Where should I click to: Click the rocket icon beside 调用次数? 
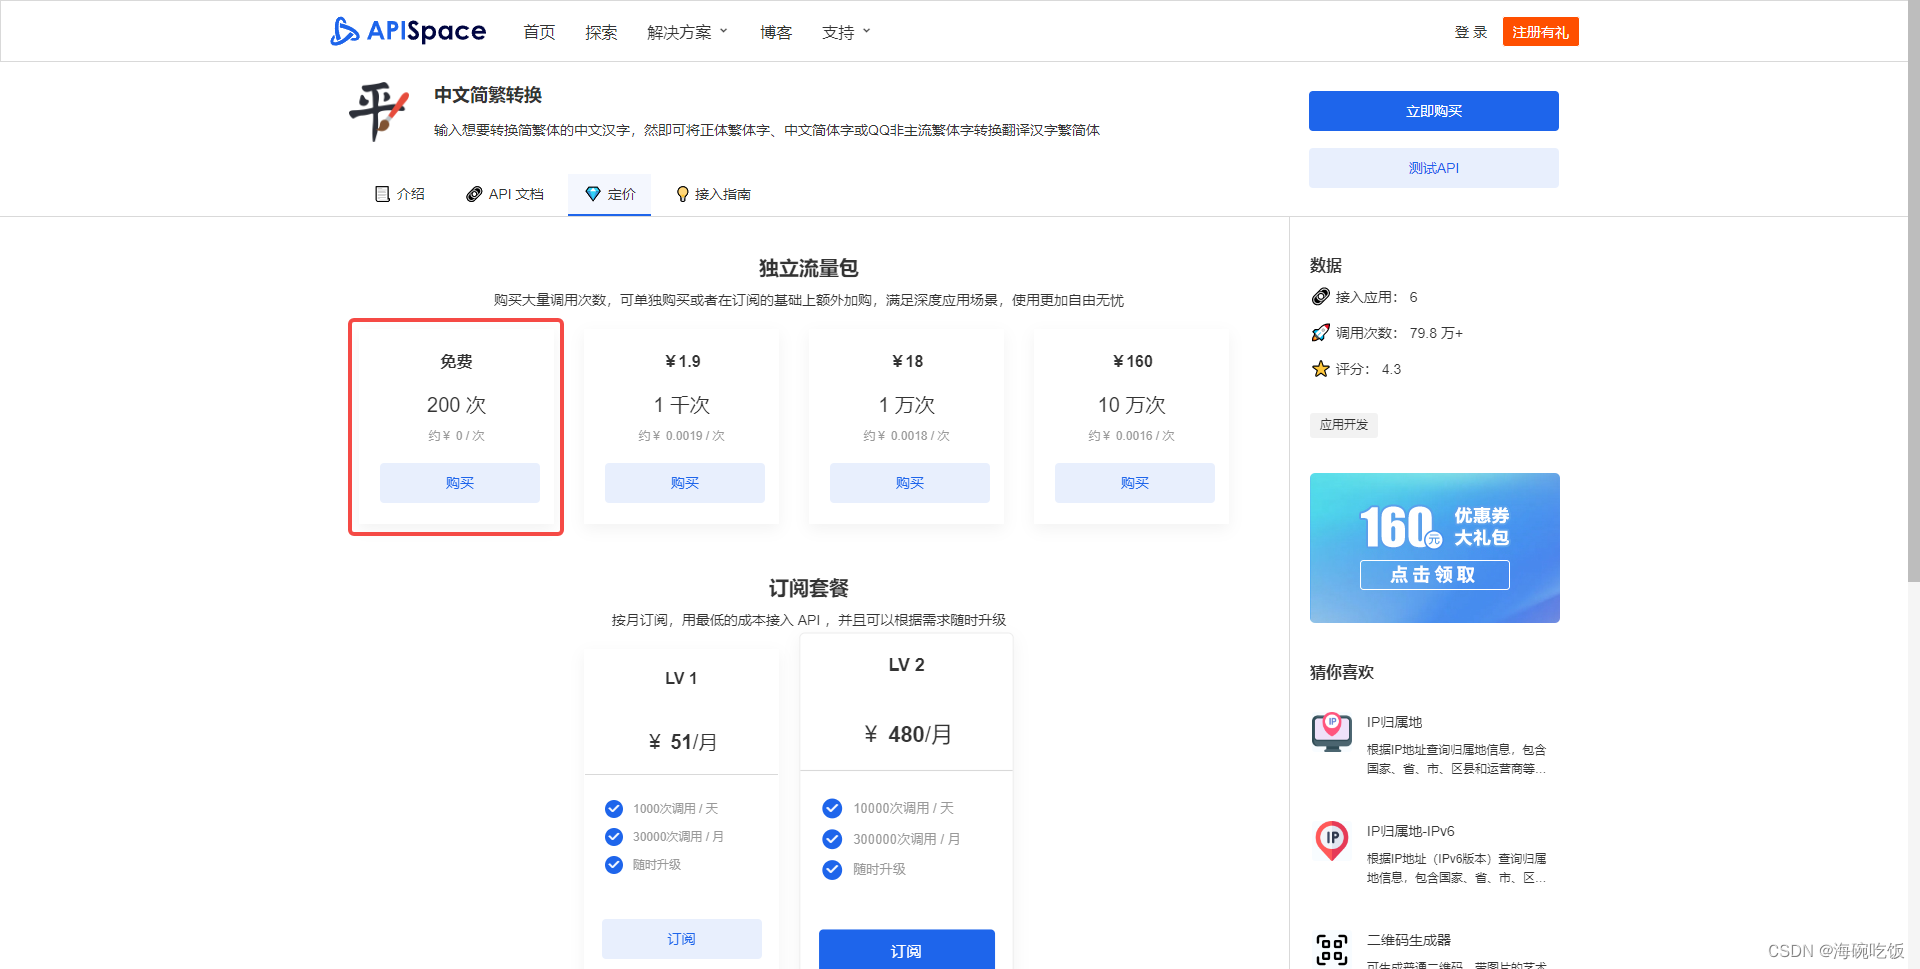[1320, 332]
